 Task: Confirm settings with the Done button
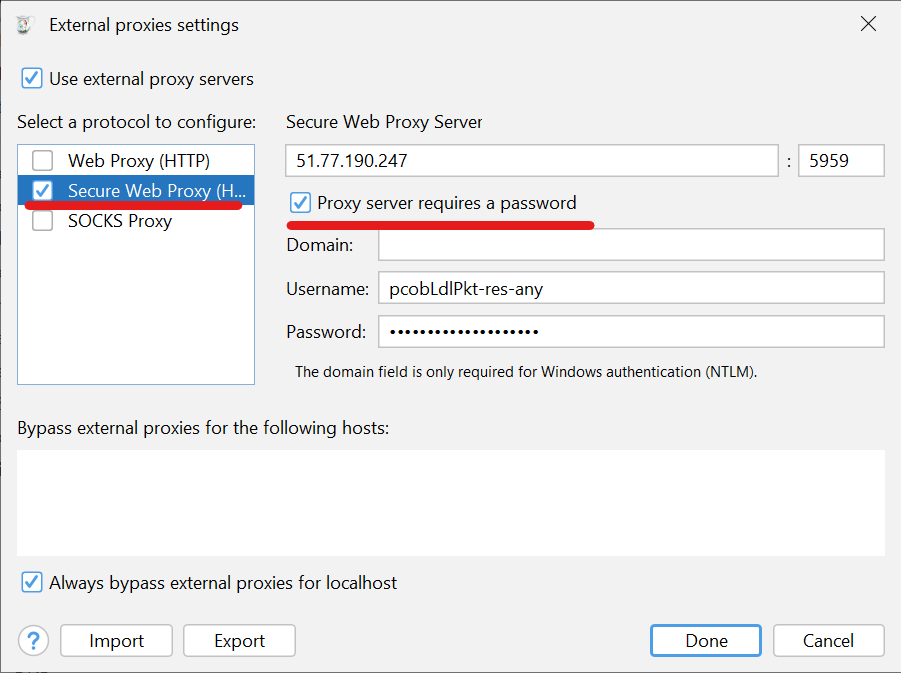(706, 641)
